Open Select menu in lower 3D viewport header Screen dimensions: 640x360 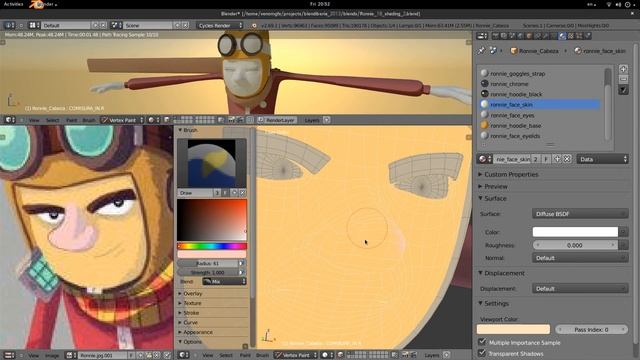pos(226,355)
